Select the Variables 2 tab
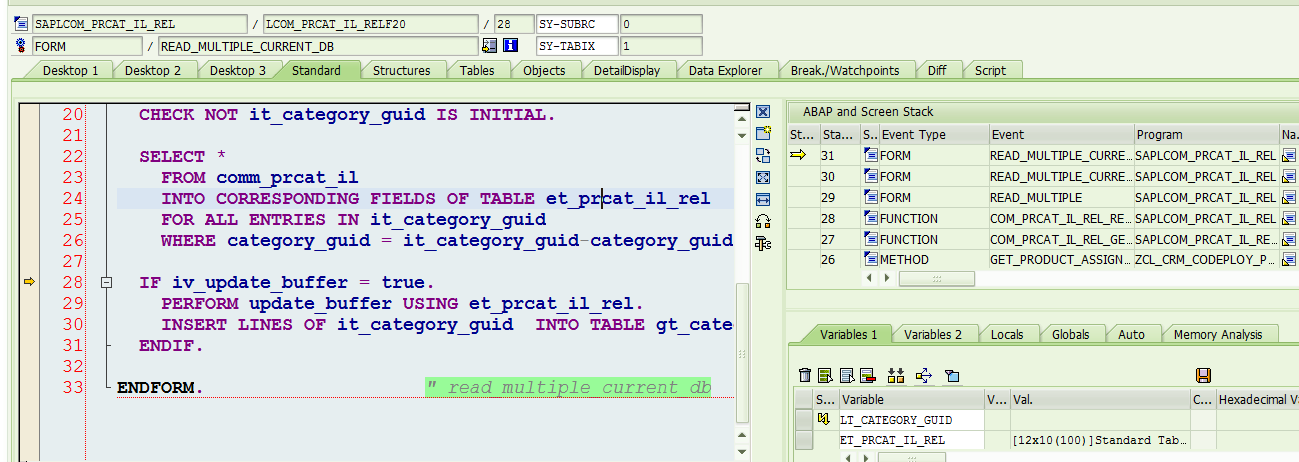The image size is (1299, 462). click(x=933, y=335)
